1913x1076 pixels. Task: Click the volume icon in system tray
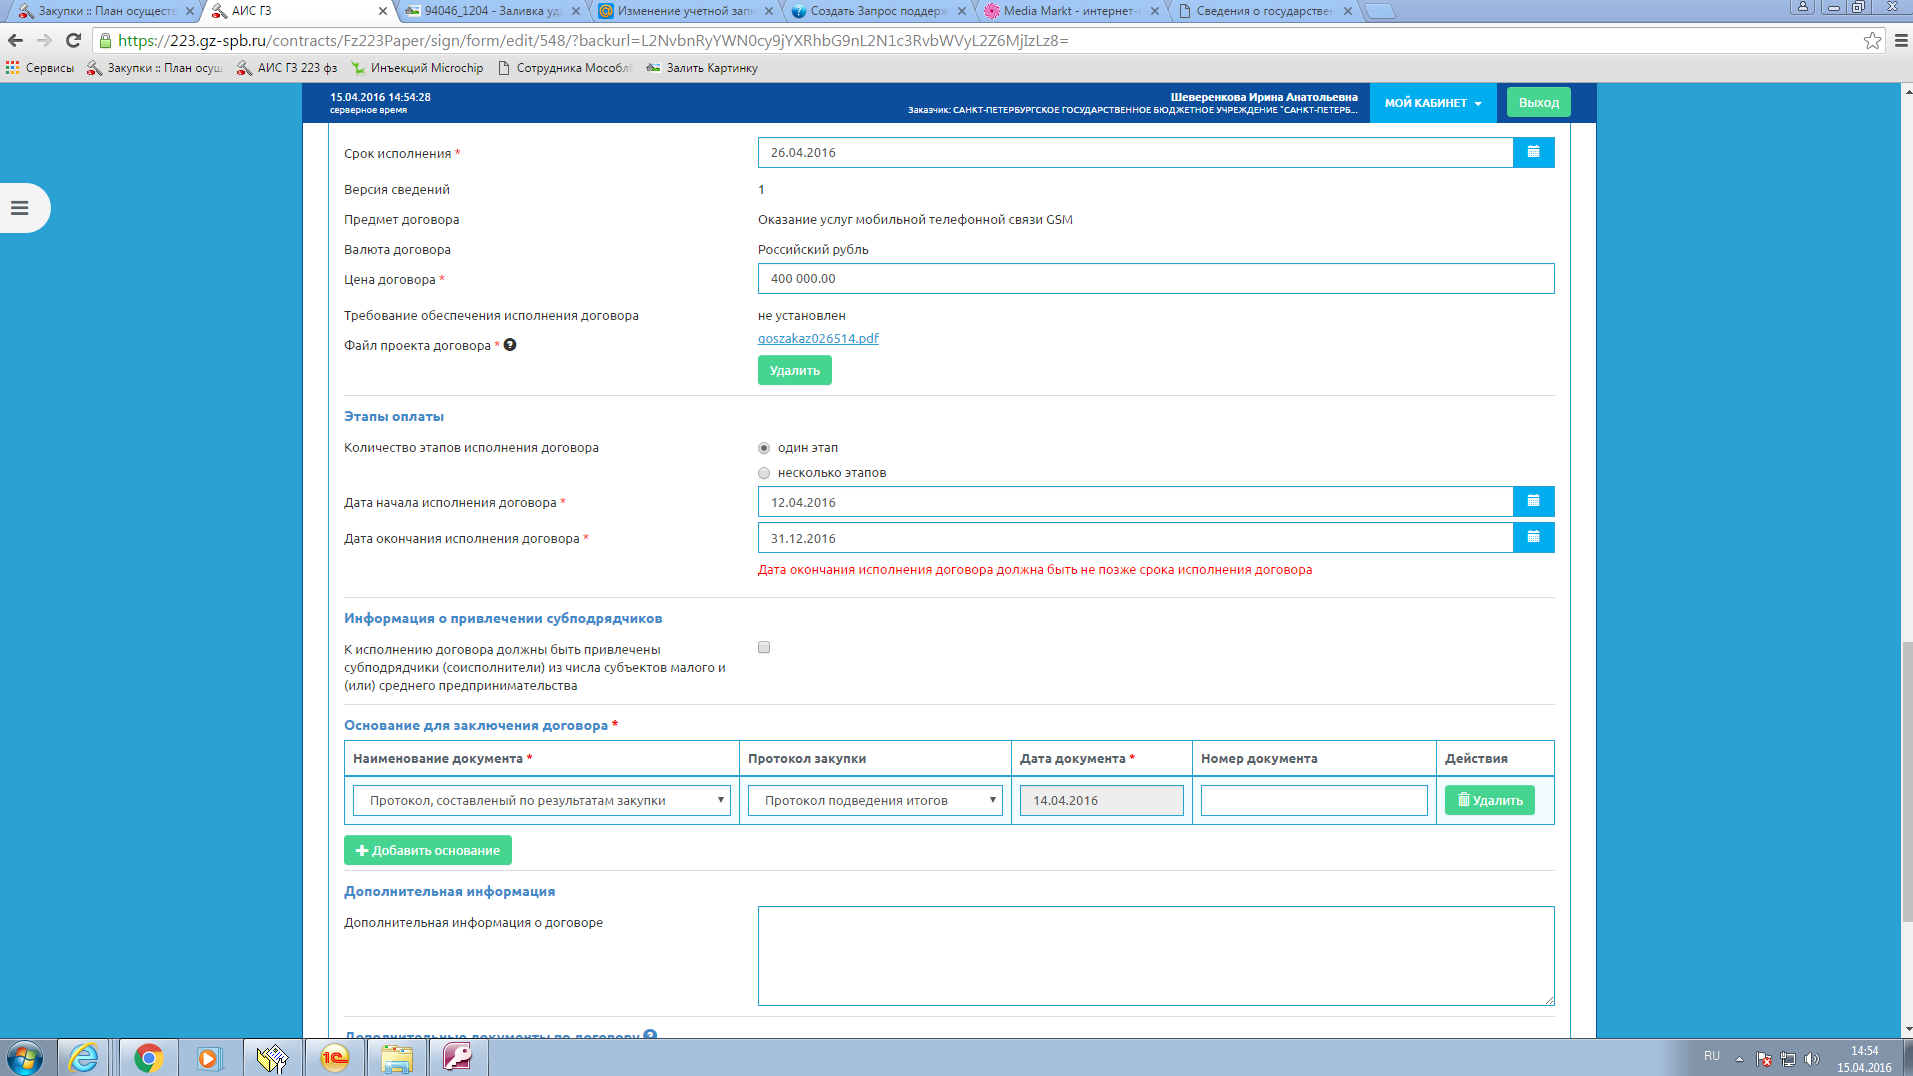tap(1812, 1059)
